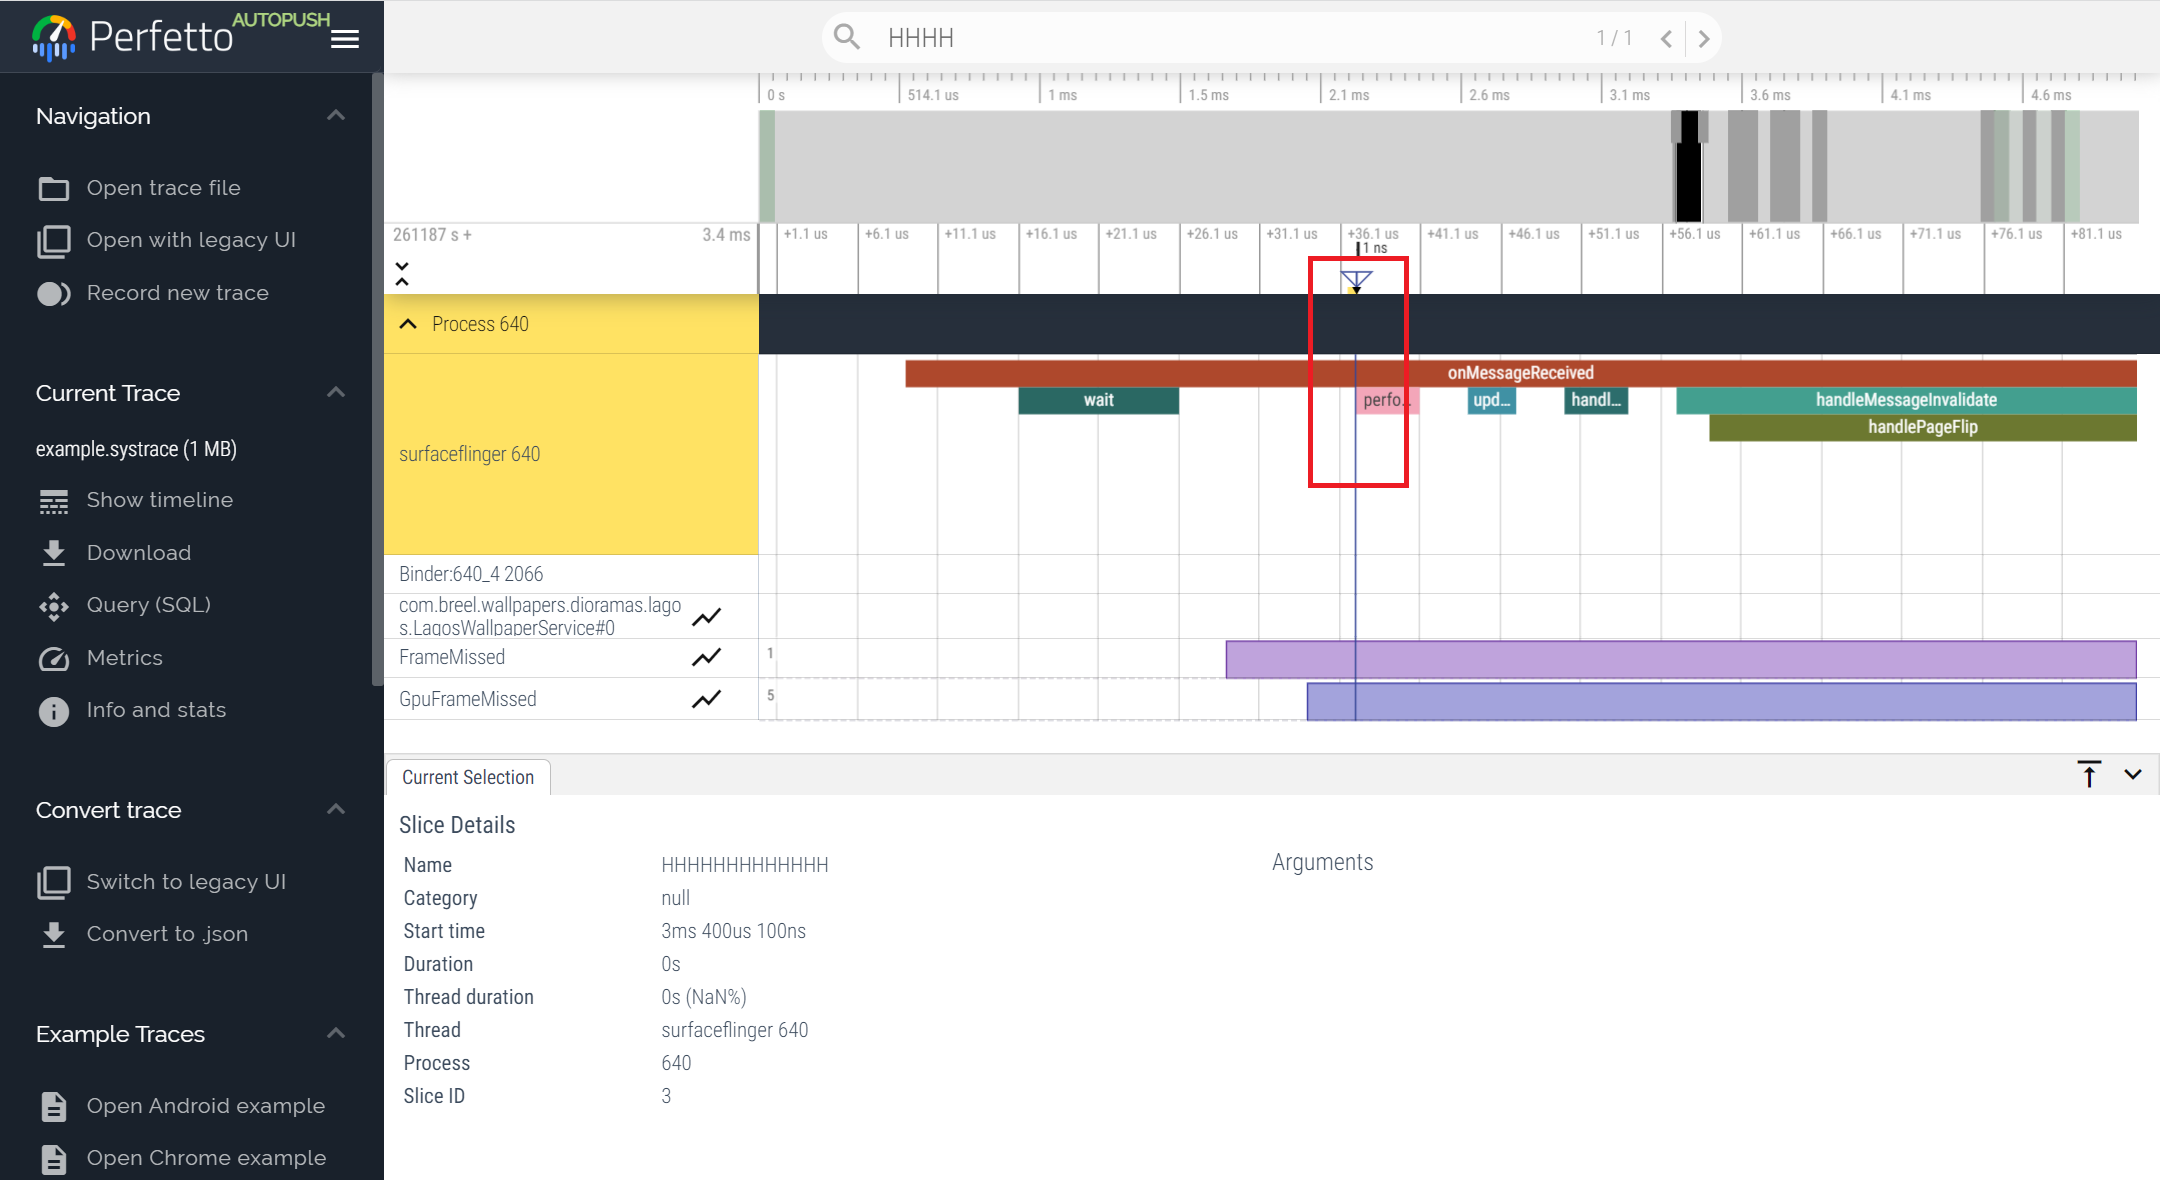Screen dimensions: 2160x1180
Task: Click Switch to legacy UI
Action: click(x=183, y=881)
